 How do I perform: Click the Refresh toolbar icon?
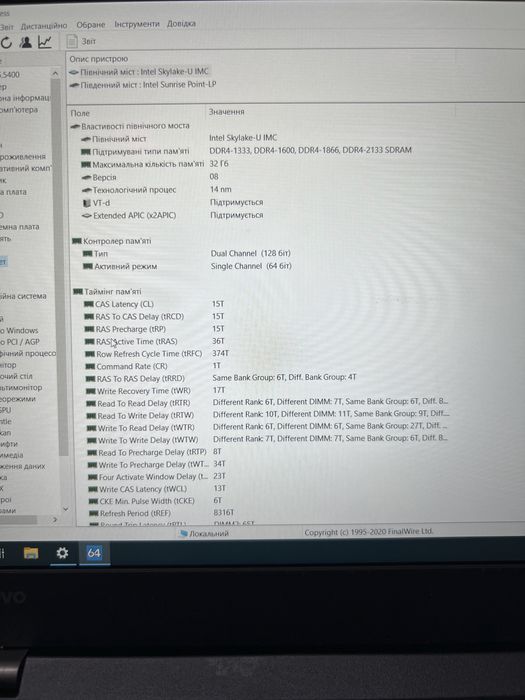(x=6, y=42)
